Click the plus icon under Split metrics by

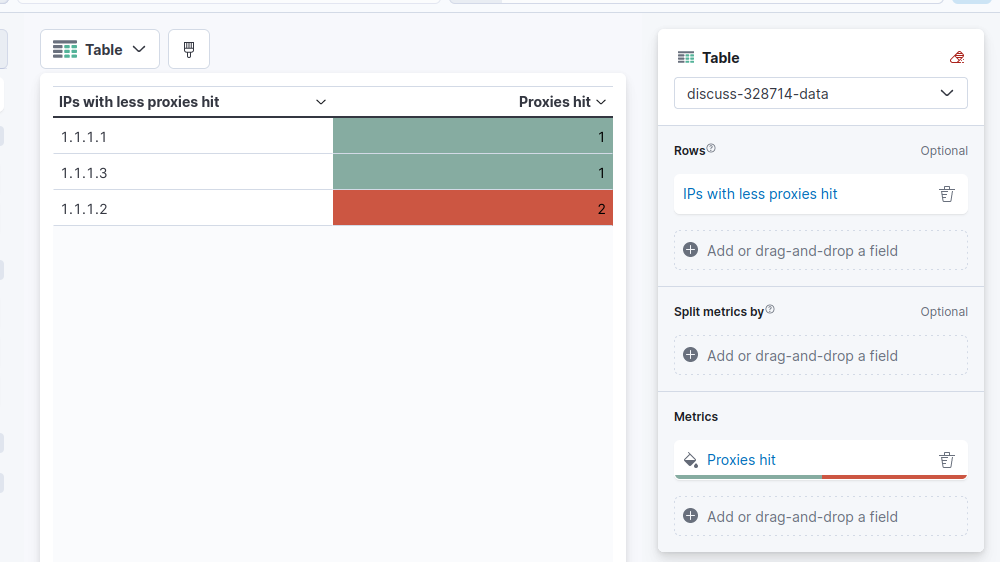[690, 355]
